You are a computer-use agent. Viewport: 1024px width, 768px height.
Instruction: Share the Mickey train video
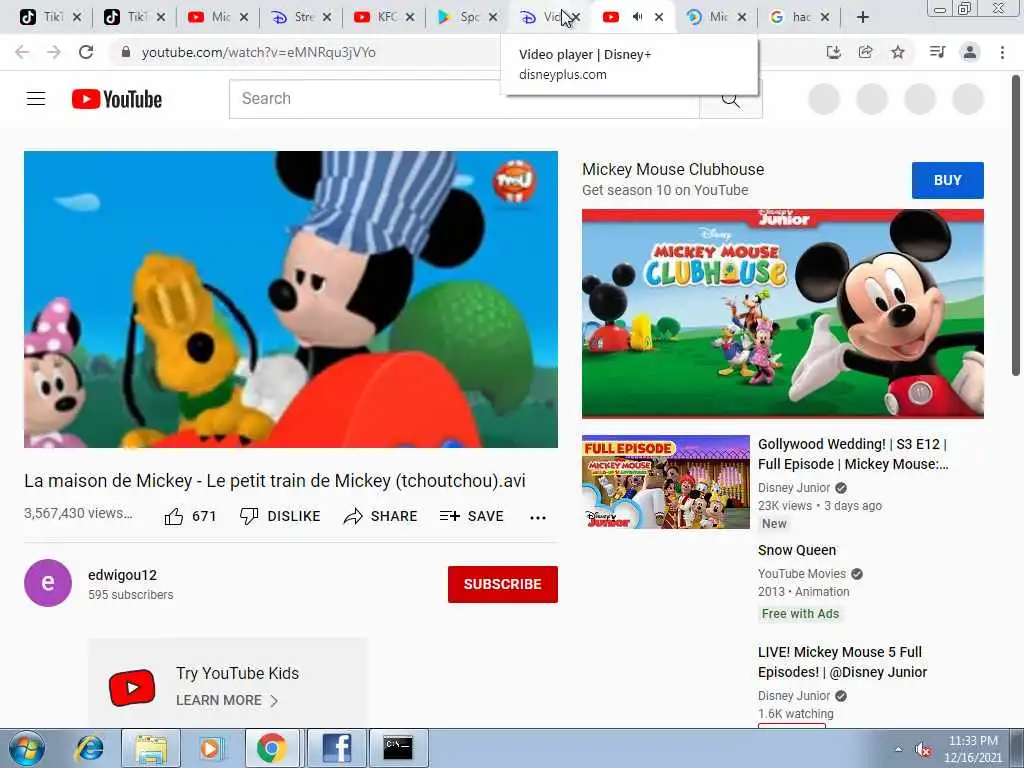pos(380,517)
